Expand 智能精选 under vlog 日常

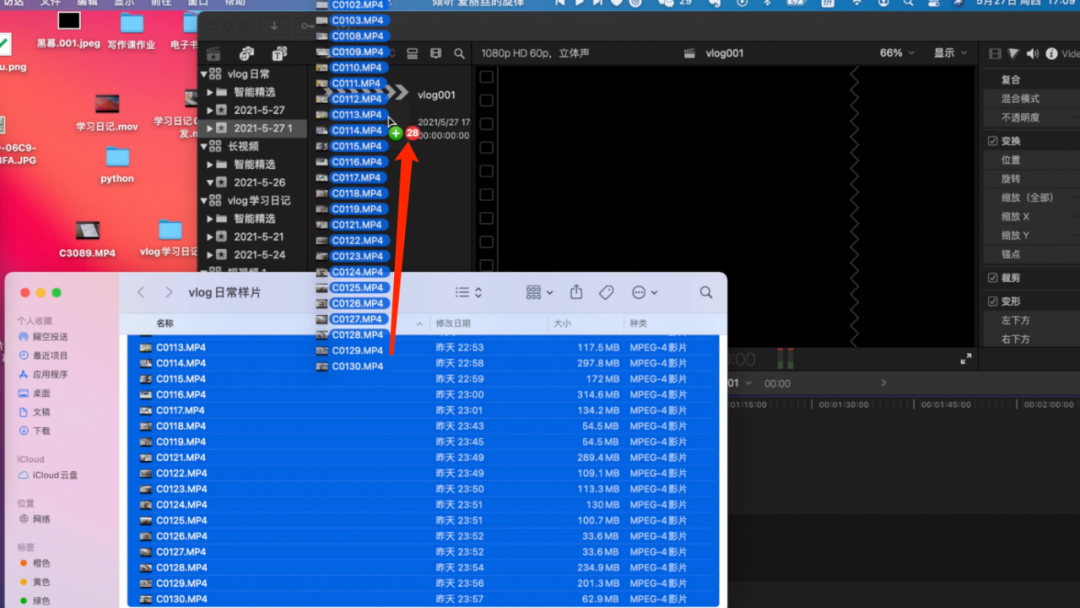210,92
